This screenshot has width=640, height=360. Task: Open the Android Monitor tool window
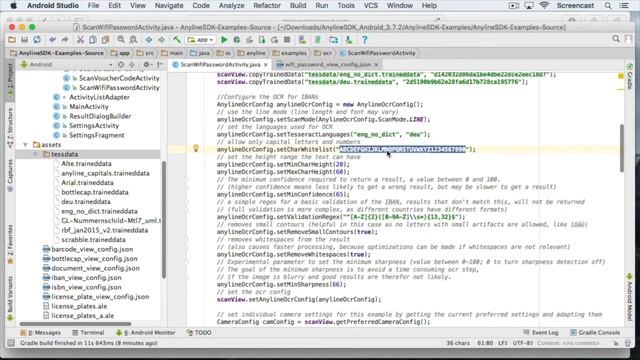tap(146, 333)
